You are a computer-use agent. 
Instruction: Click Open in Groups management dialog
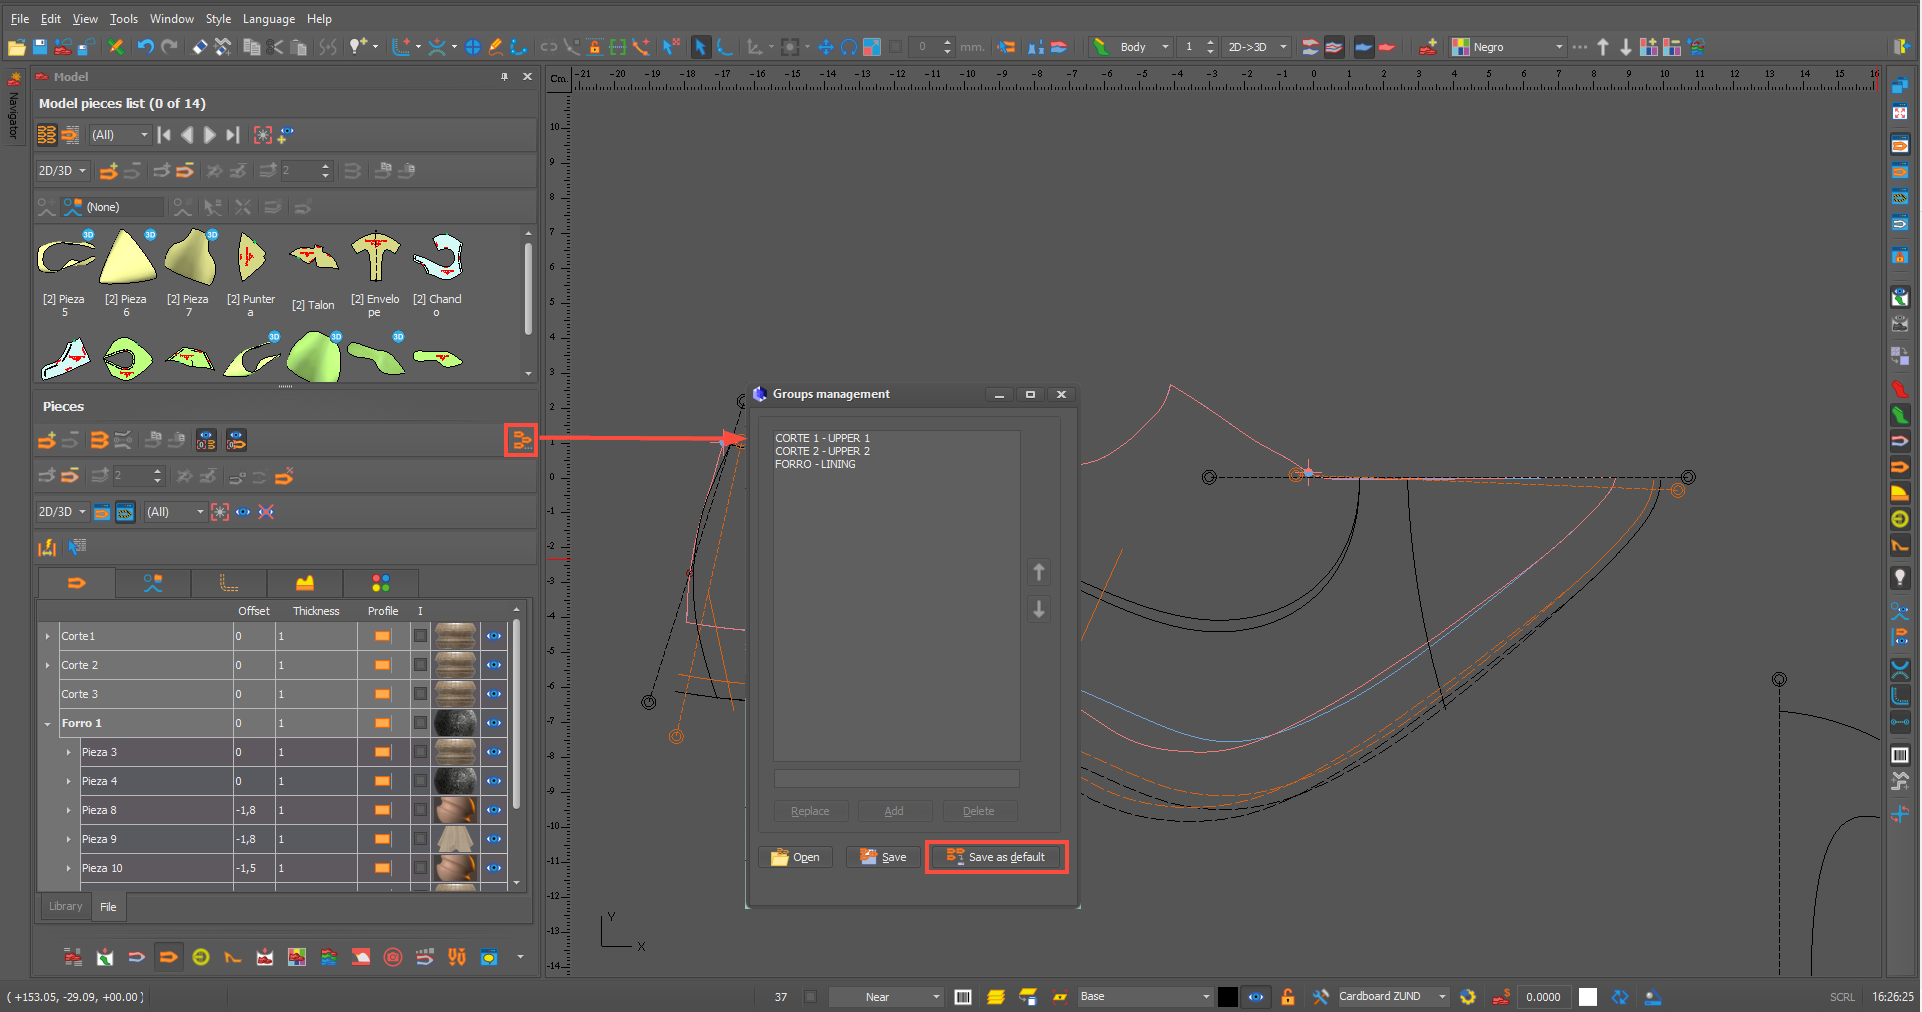pyautogui.click(x=796, y=857)
